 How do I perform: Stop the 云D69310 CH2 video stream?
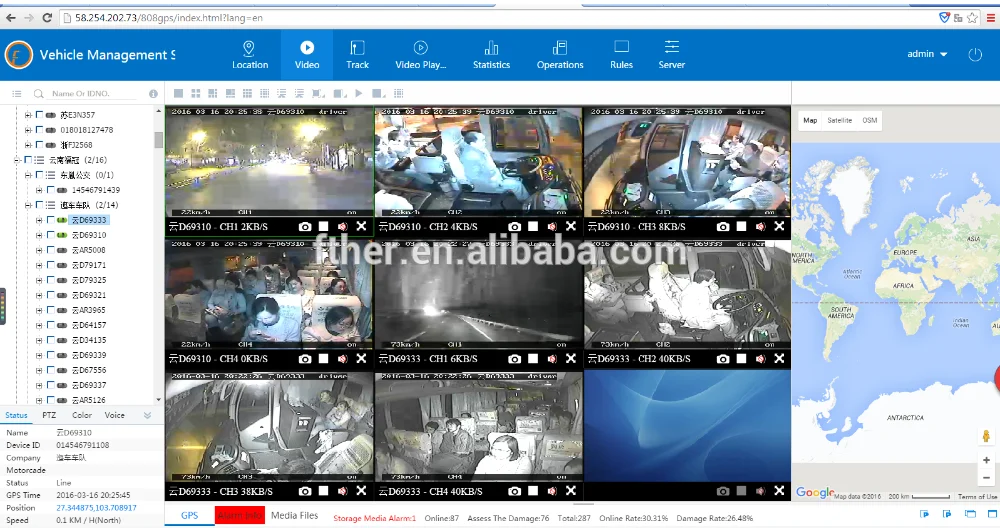pos(533,226)
